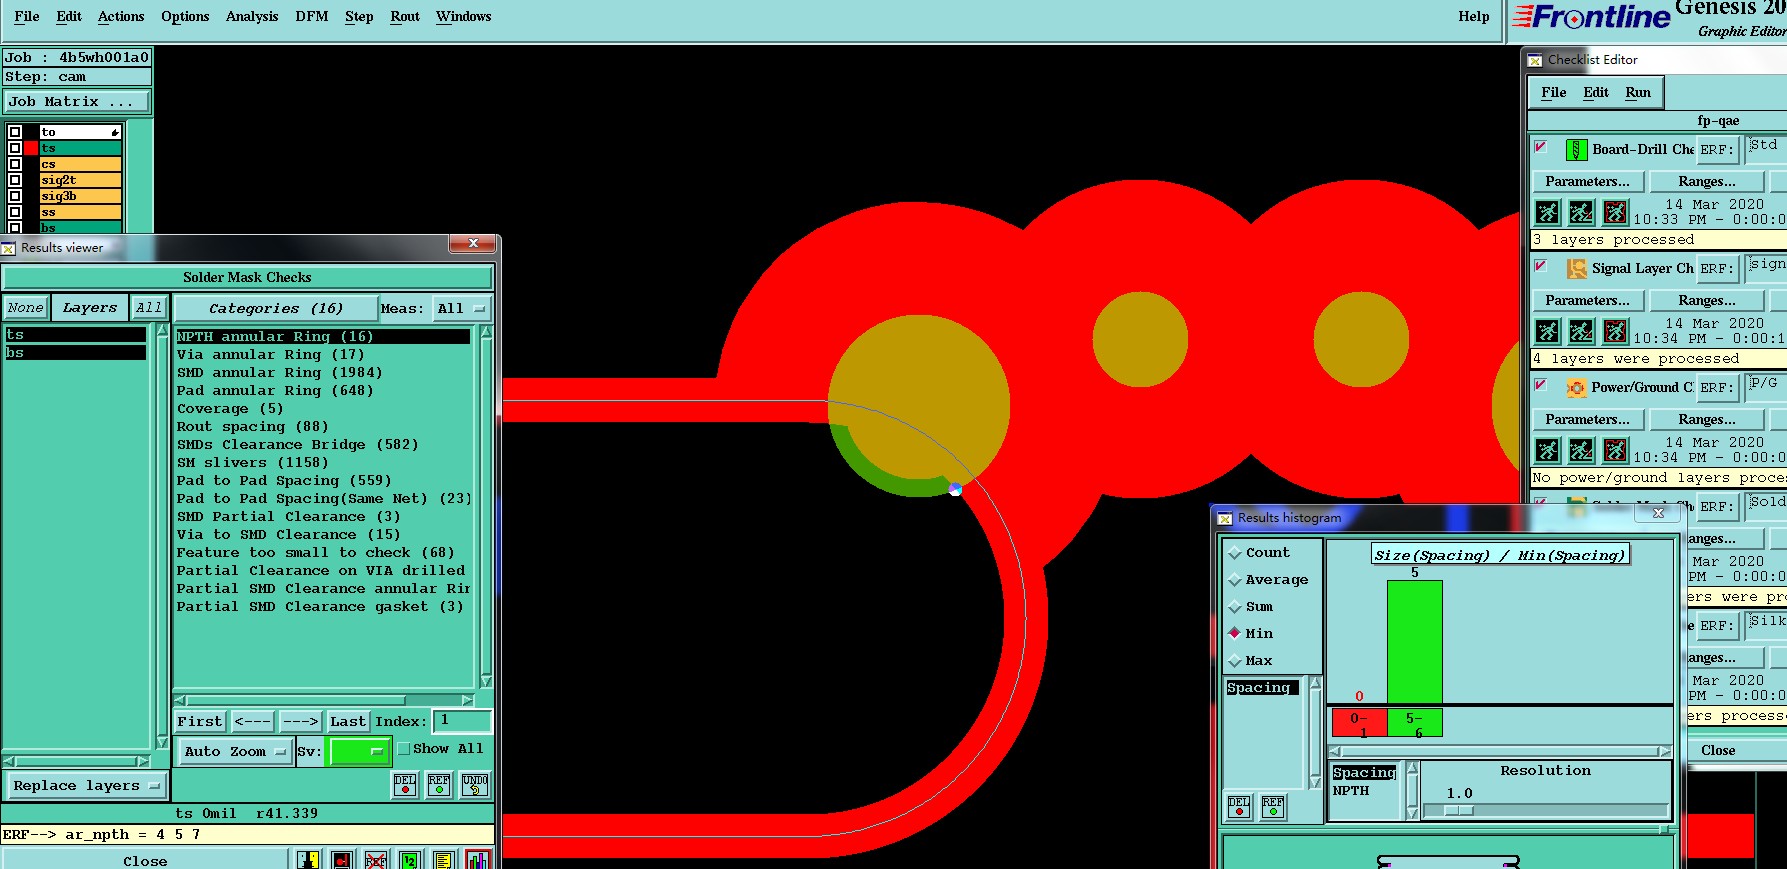The height and width of the screenshot is (869, 1787).
Task: Open Analysis menu
Action: (x=252, y=16)
